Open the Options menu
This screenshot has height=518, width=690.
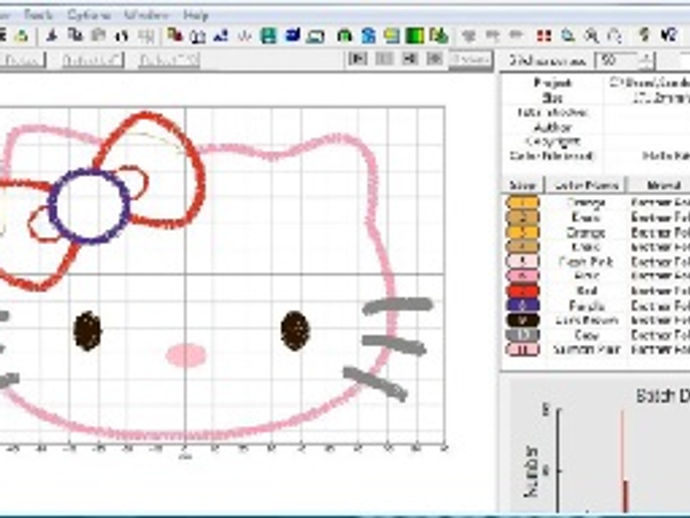click(88, 15)
